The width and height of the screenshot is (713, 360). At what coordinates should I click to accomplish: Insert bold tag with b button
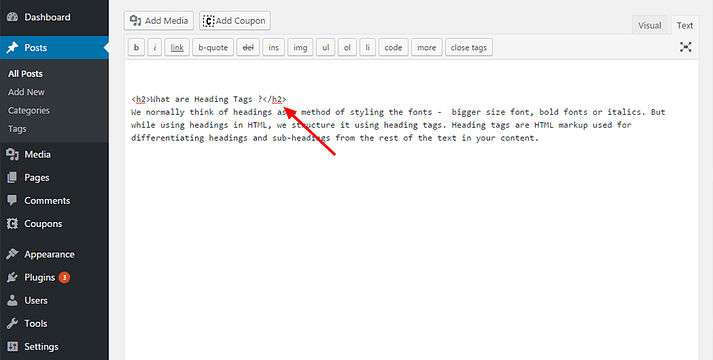point(136,47)
